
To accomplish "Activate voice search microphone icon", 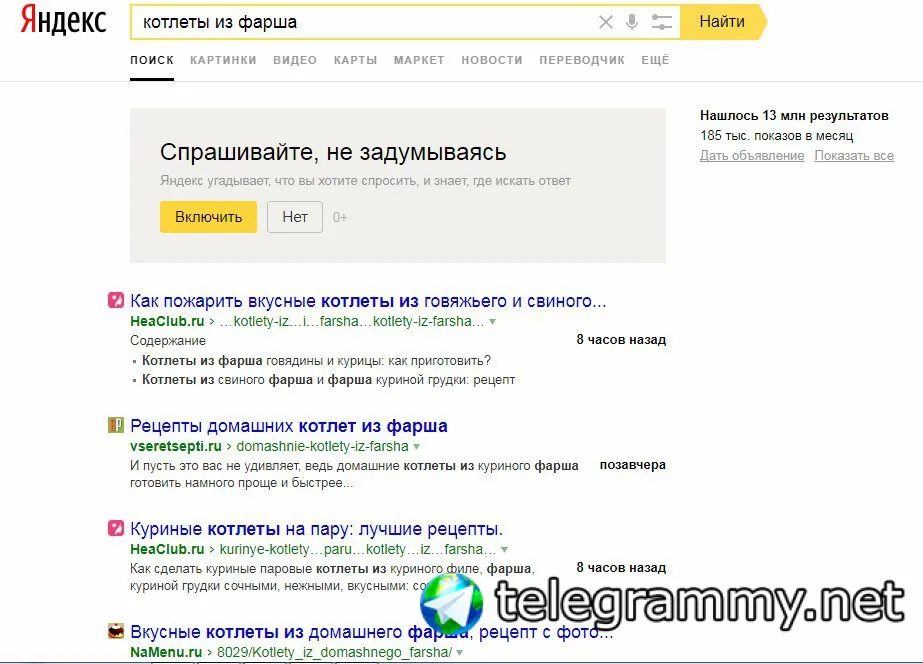I will [632, 22].
